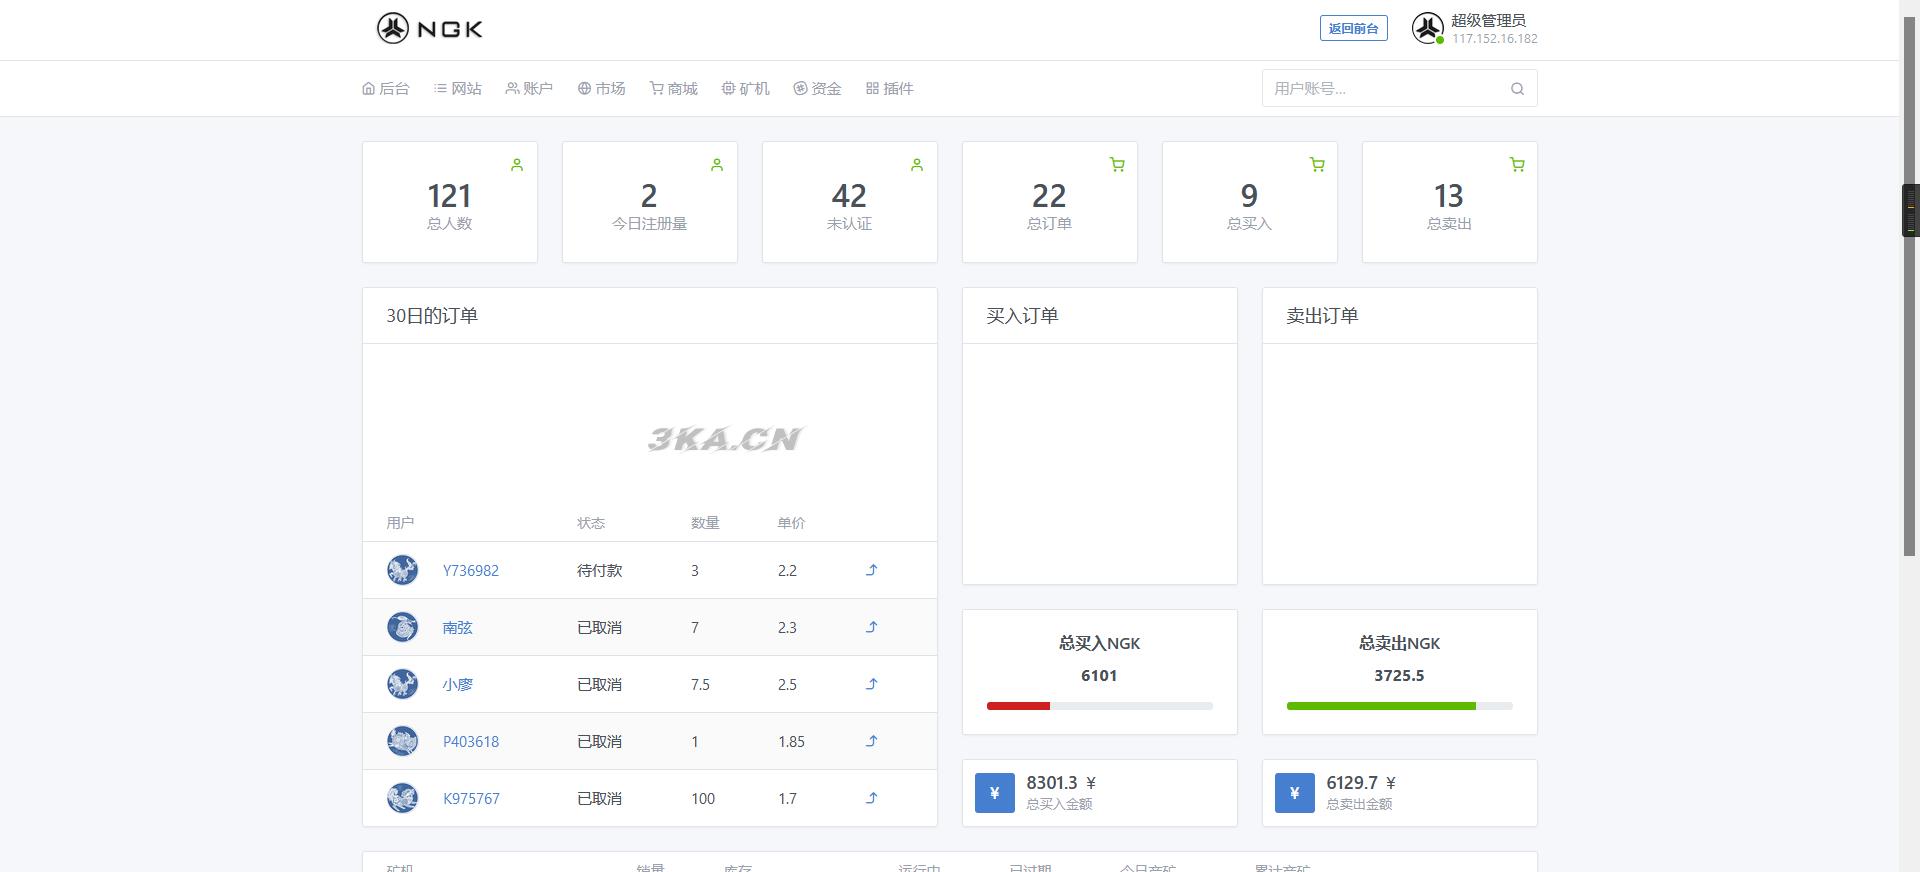Screen dimensions: 1920x872
Task: Open the 资金 menu
Action: (818, 89)
